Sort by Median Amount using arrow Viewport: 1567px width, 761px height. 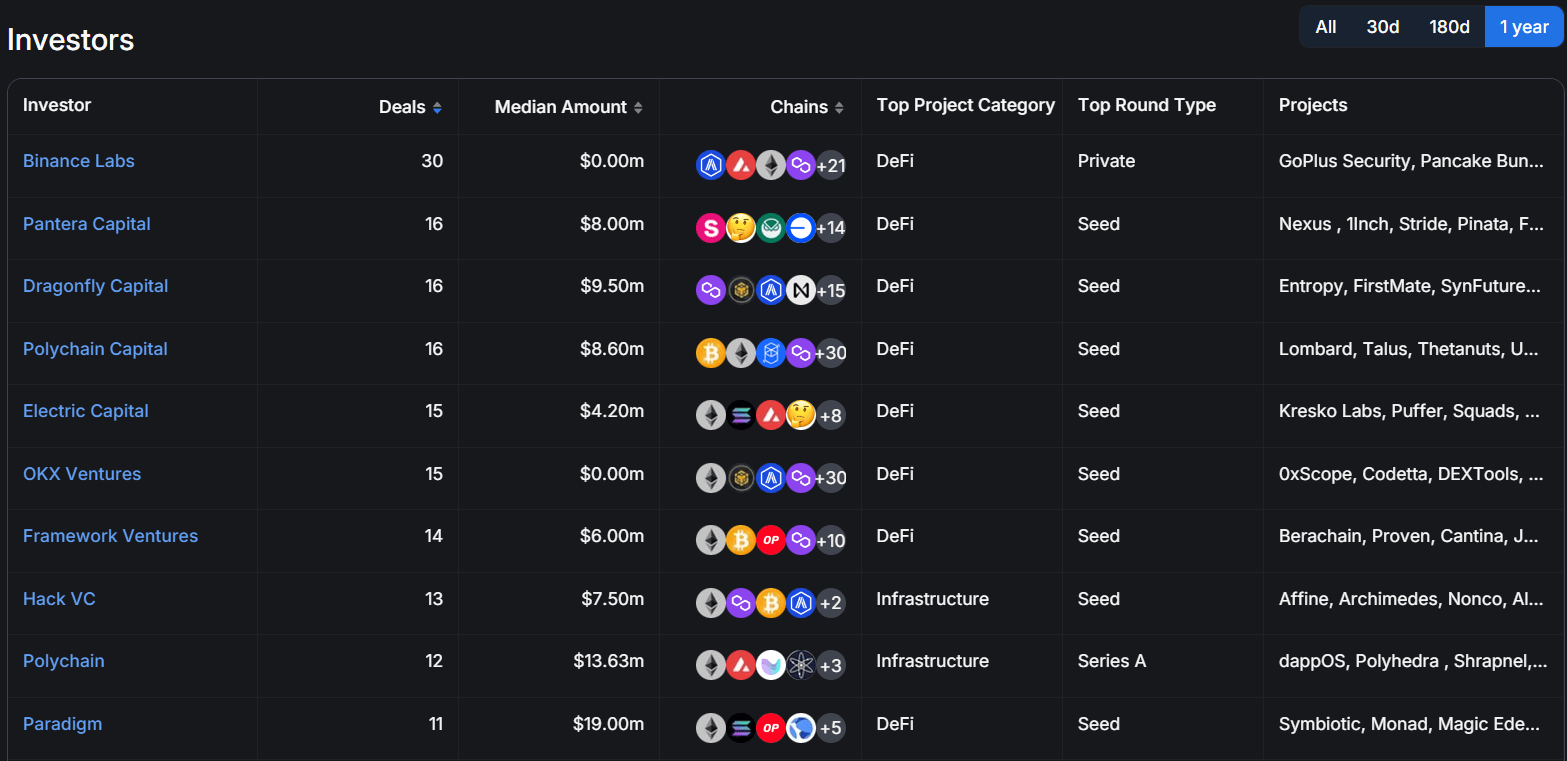(638, 108)
